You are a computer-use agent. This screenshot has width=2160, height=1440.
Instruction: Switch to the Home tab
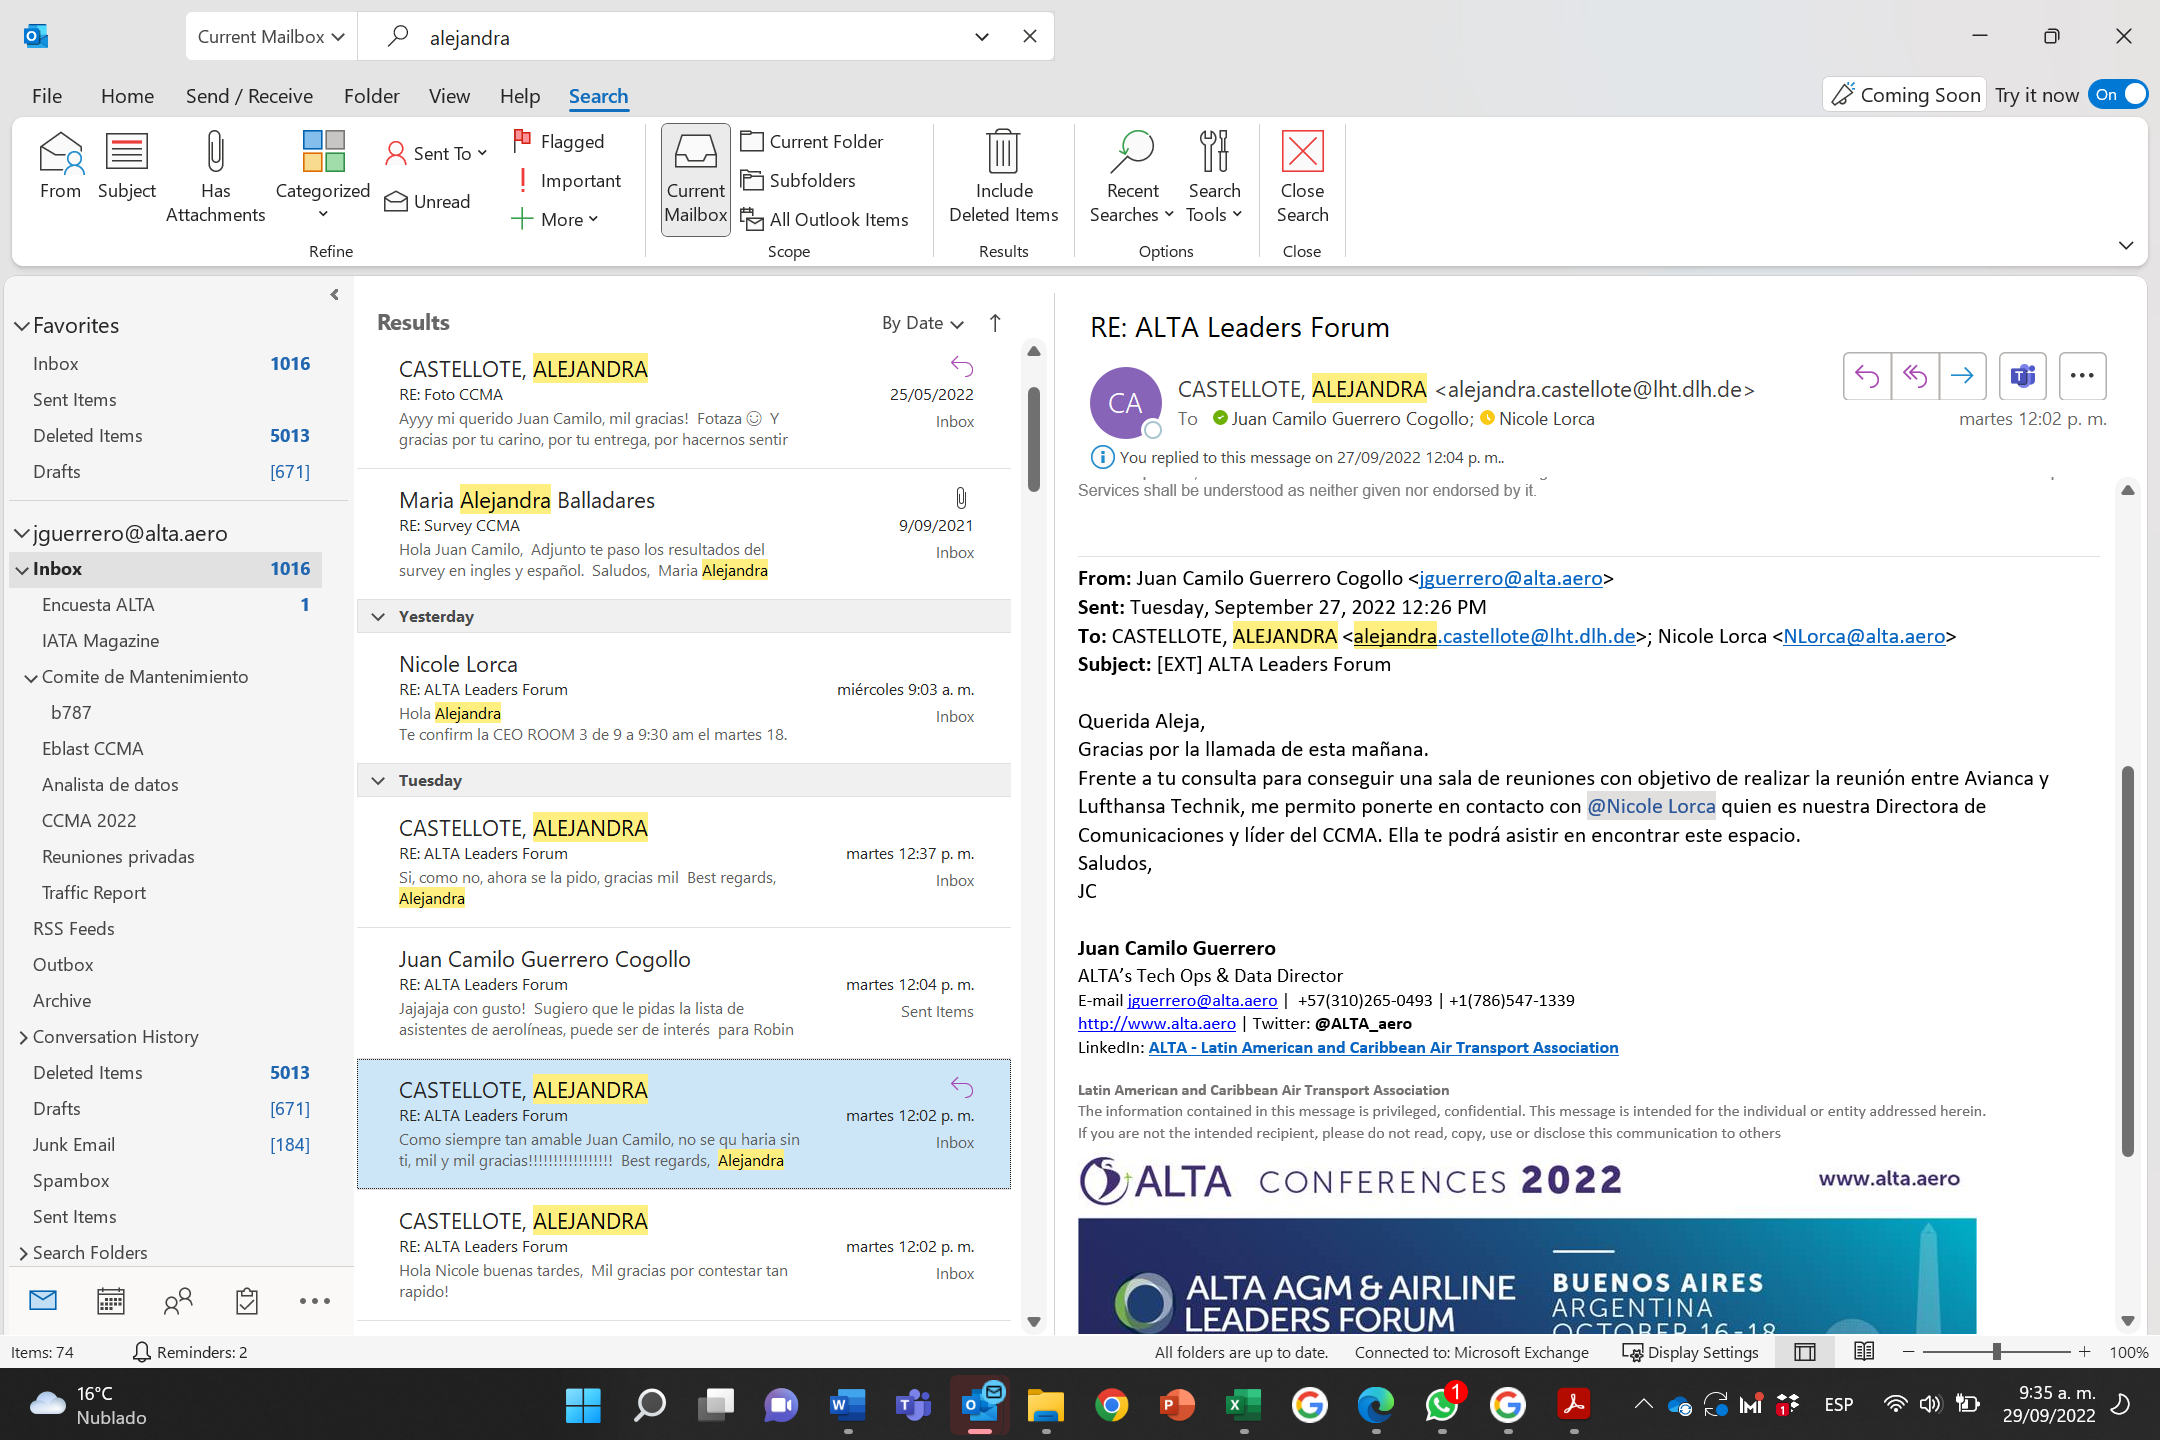click(127, 96)
